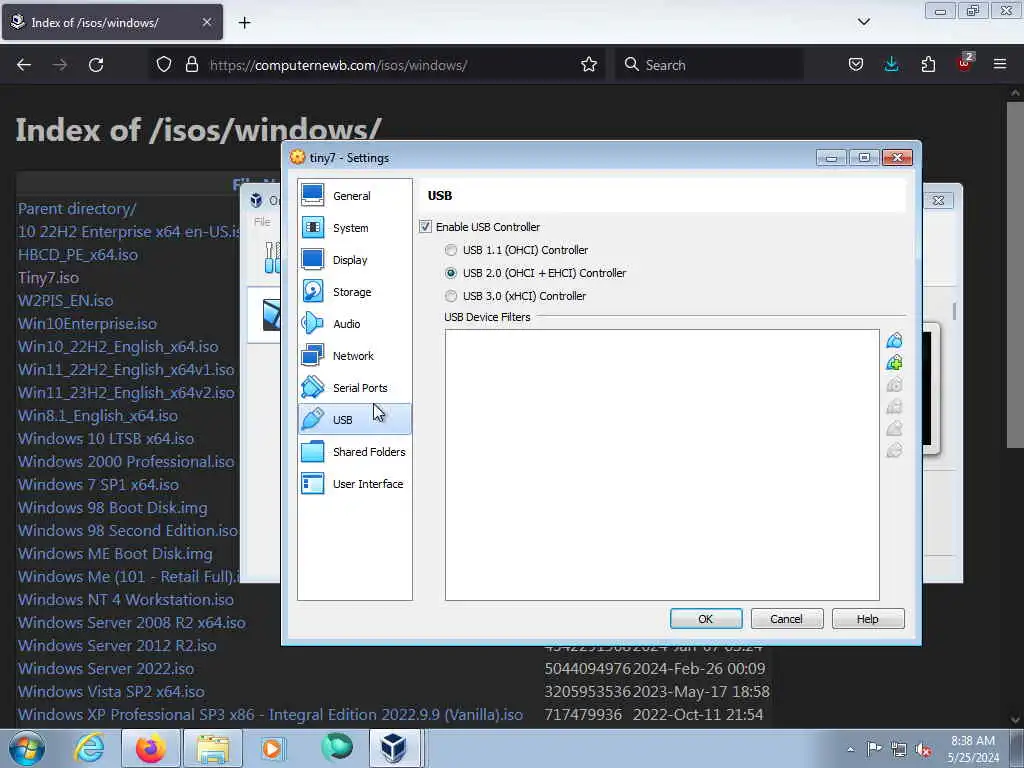Image resolution: width=1024 pixels, height=768 pixels.
Task: Open Firefox extensions menu
Action: (928, 65)
